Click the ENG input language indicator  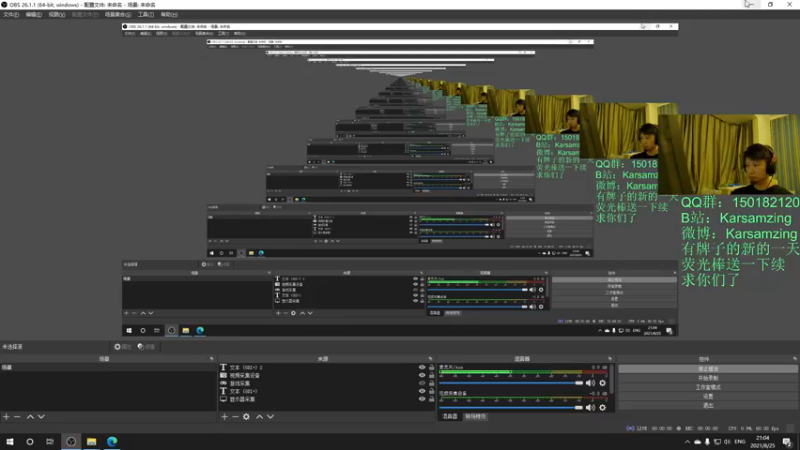740,442
